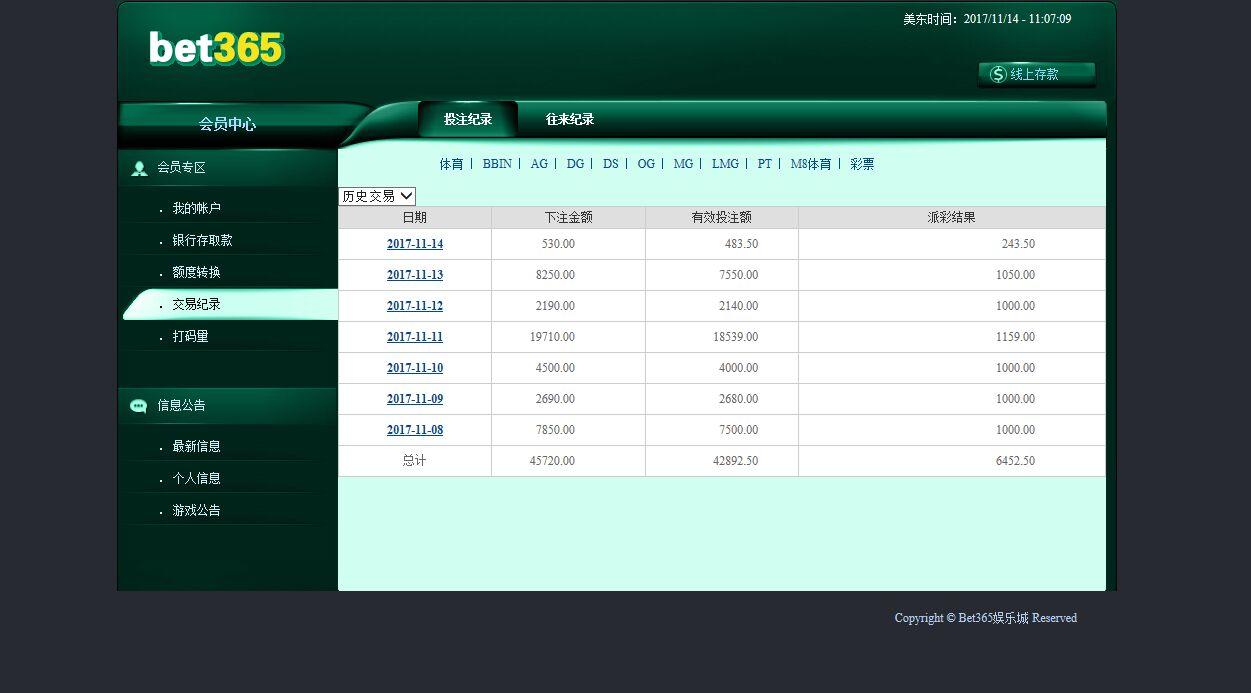Select the LMG category link
1251x693 pixels.
tap(725, 164)
